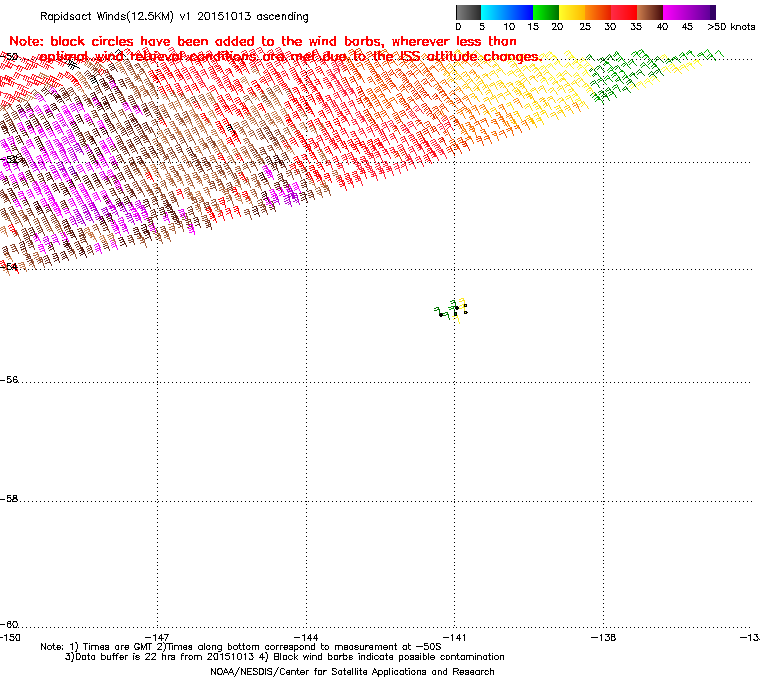The image size is (760, 688).
Task: Click the '10' label under the color bar
Action: click(509, 27)
